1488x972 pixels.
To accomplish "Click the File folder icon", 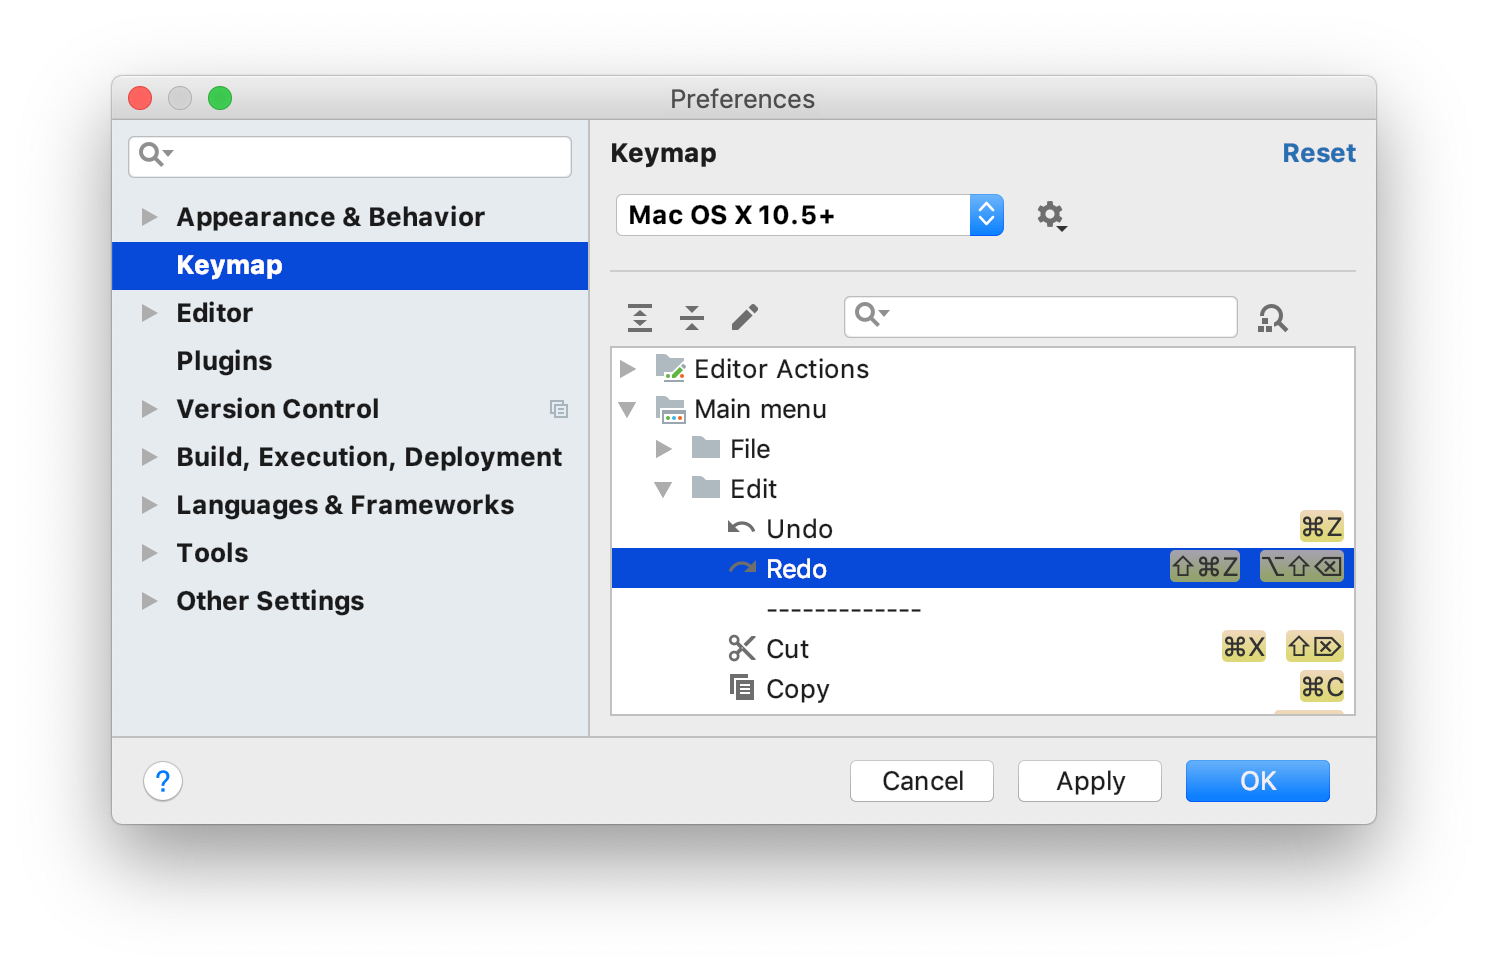I will pos(706,447).
